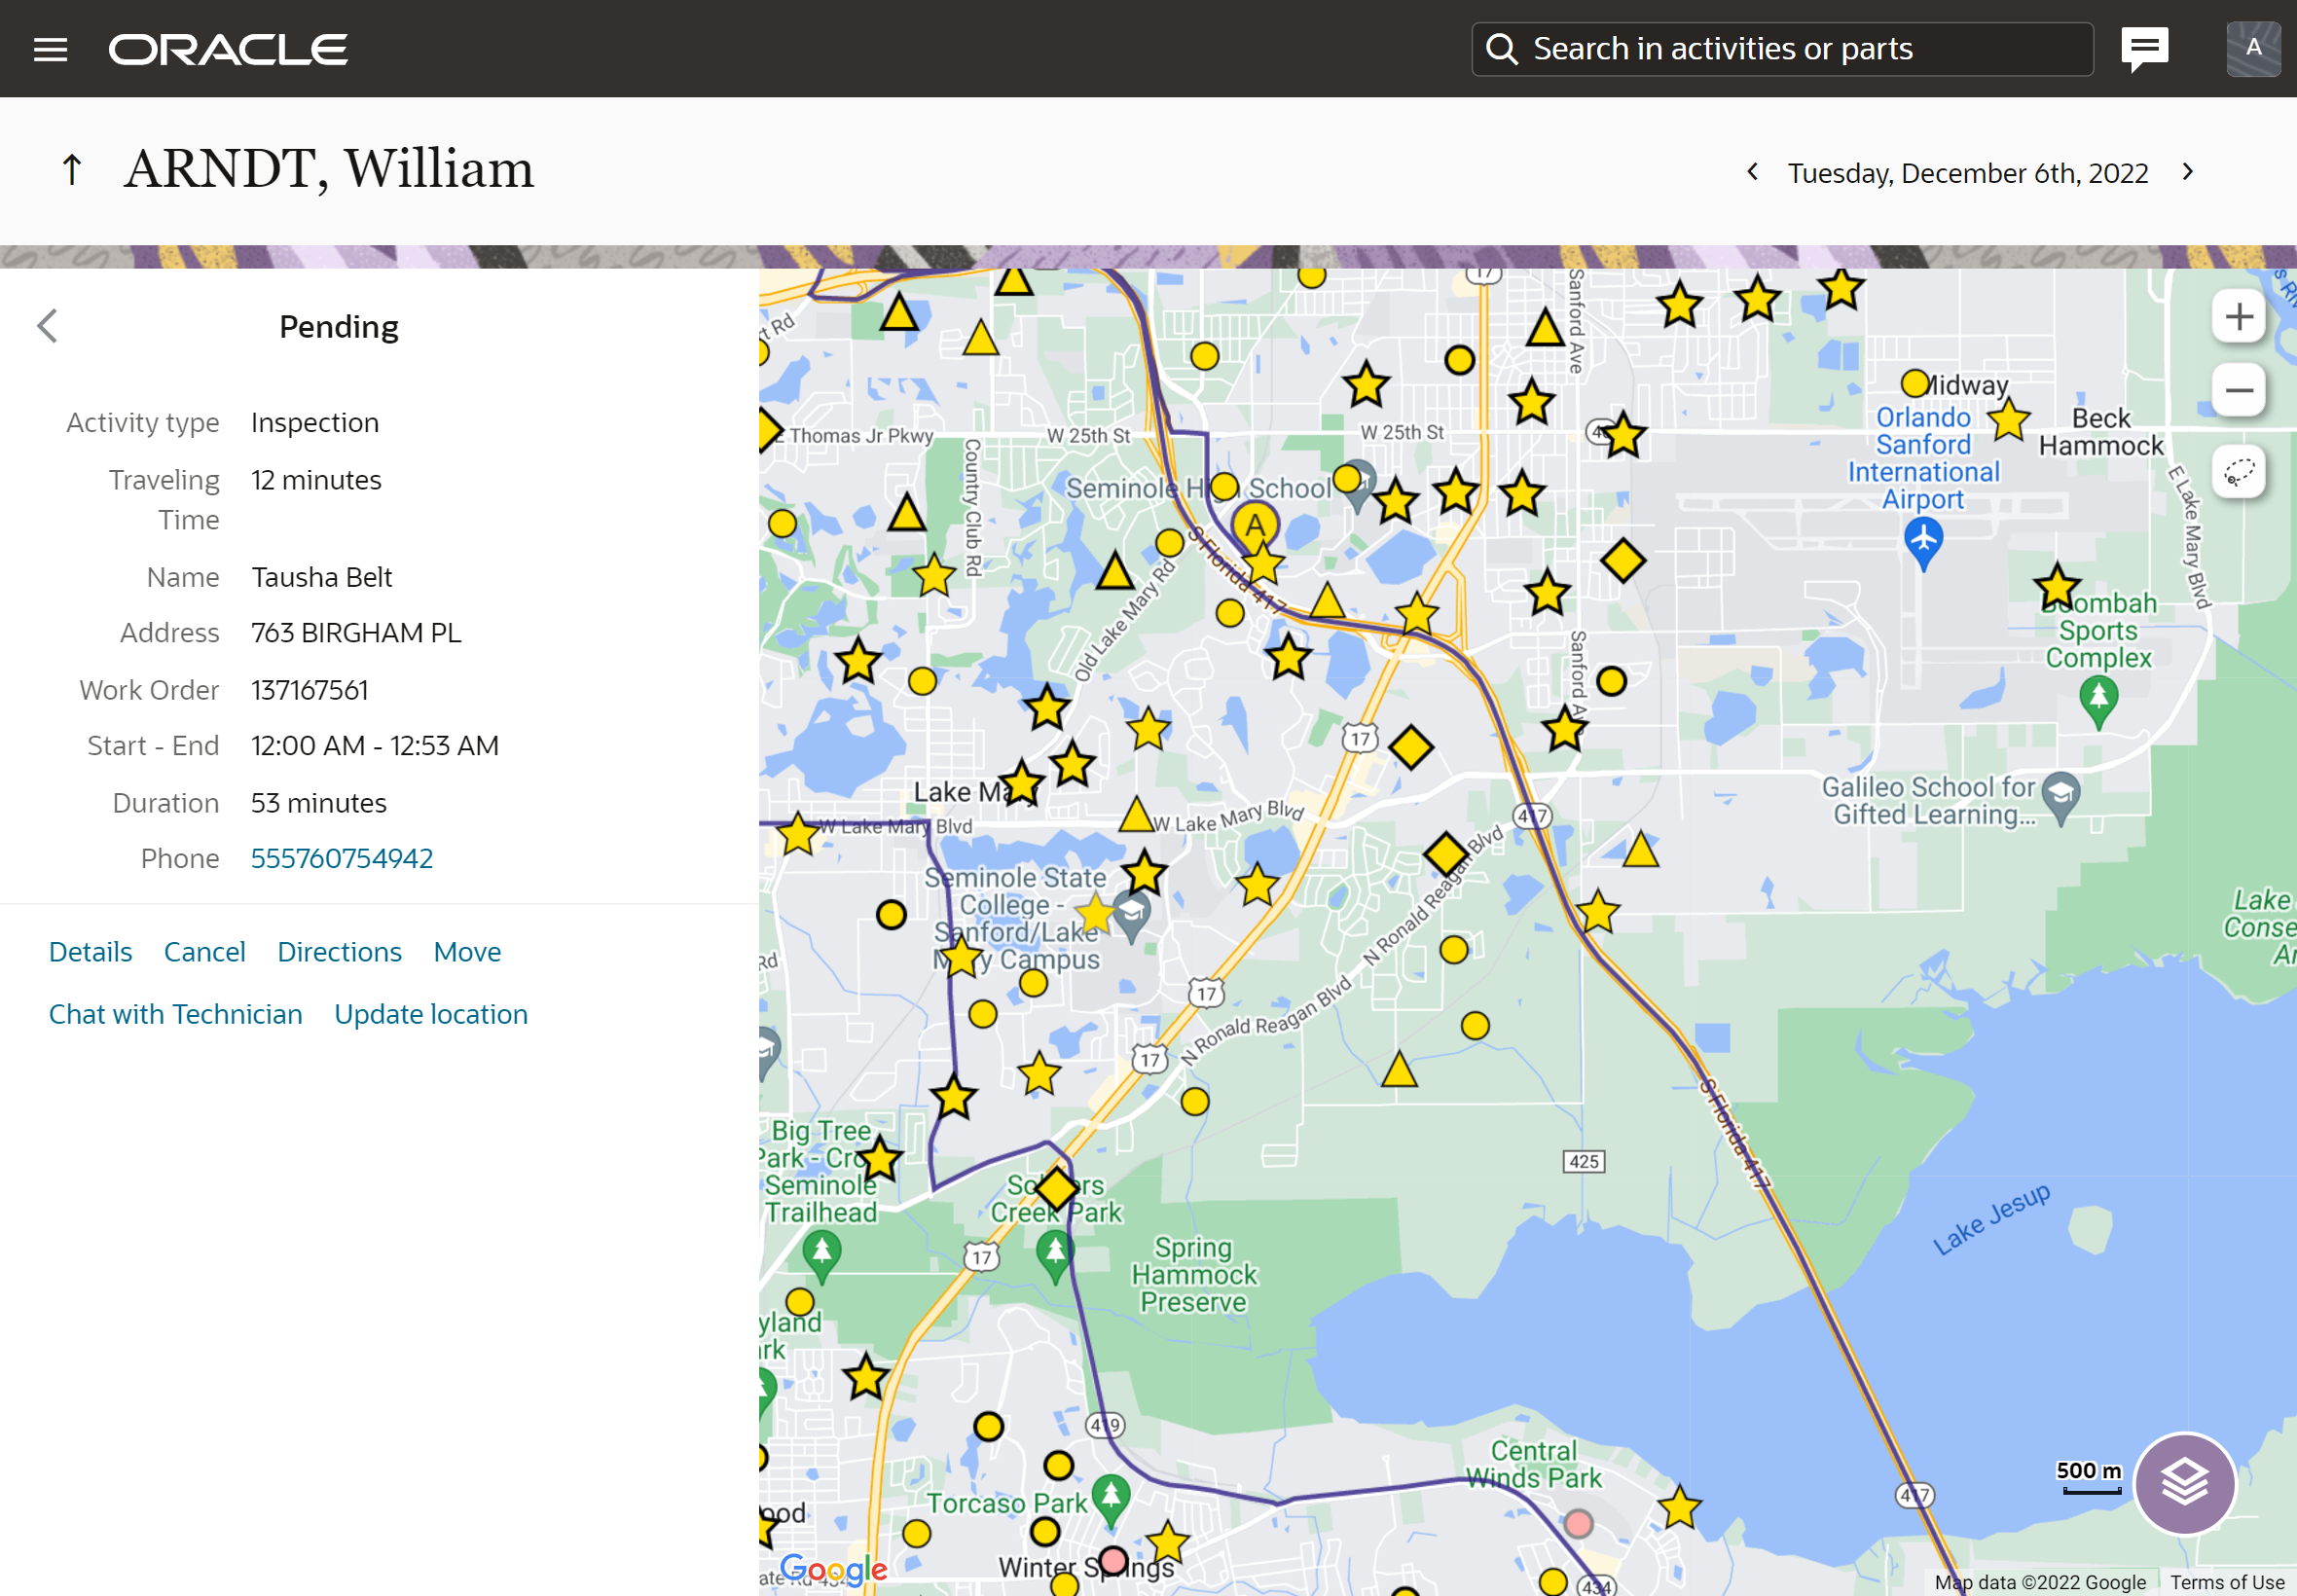Open the map layers button
This screenshot has height=1596, width=2297.
point(2184,1482)
